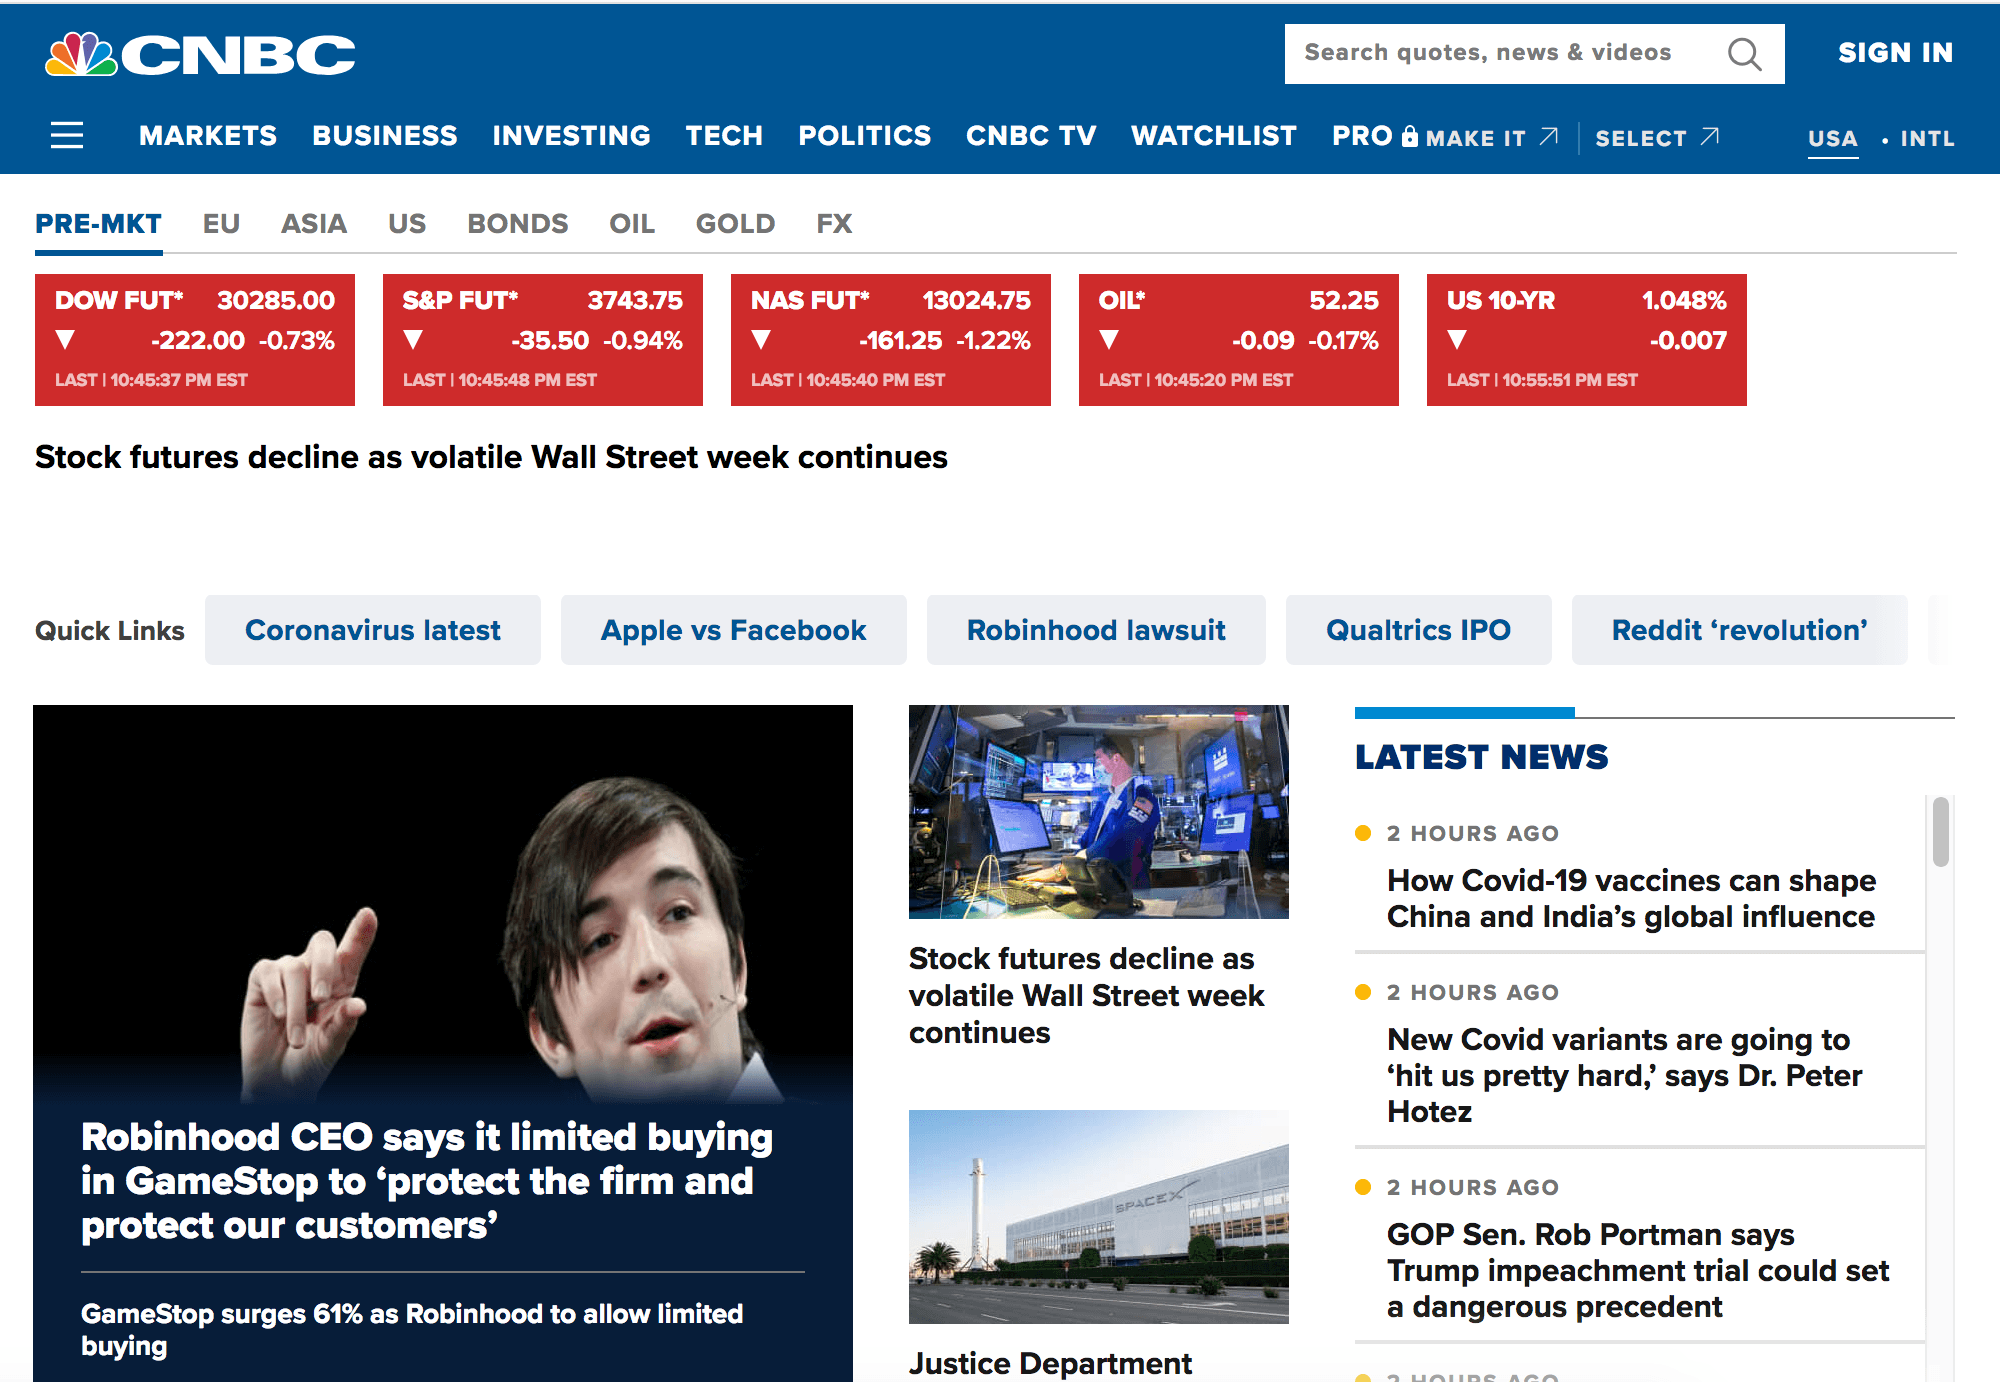2000x1382 pixels.
Task: Click the Coronavirus latest quick link
Action: coord(373,630)
